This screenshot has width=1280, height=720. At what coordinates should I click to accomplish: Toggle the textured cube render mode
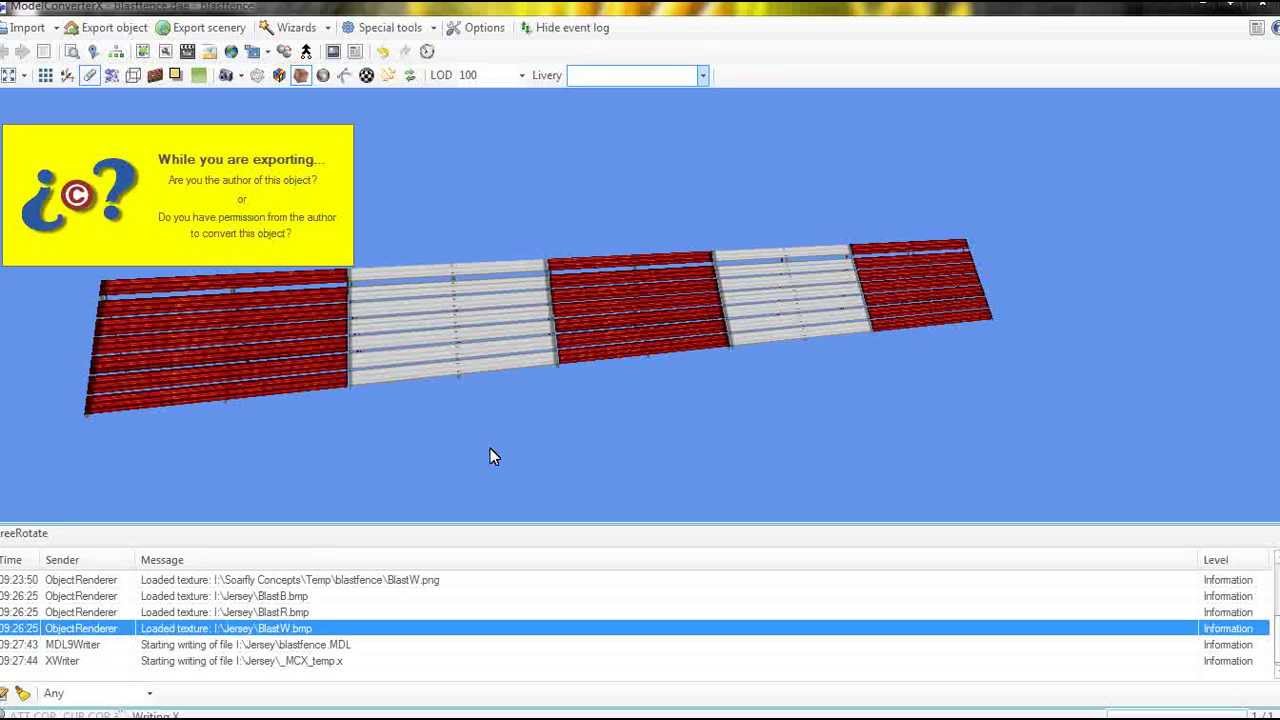pos(301,75)
